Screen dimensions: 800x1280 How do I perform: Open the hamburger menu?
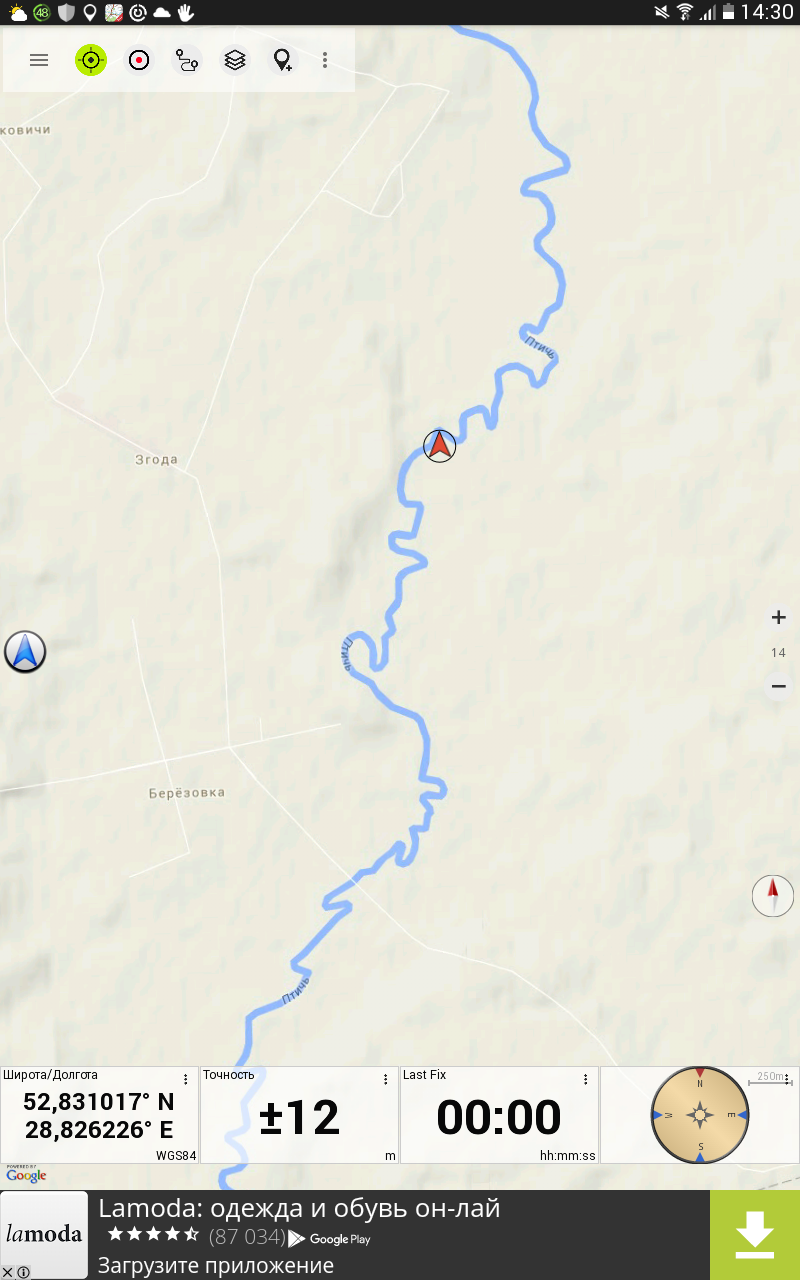click(39, 60)
